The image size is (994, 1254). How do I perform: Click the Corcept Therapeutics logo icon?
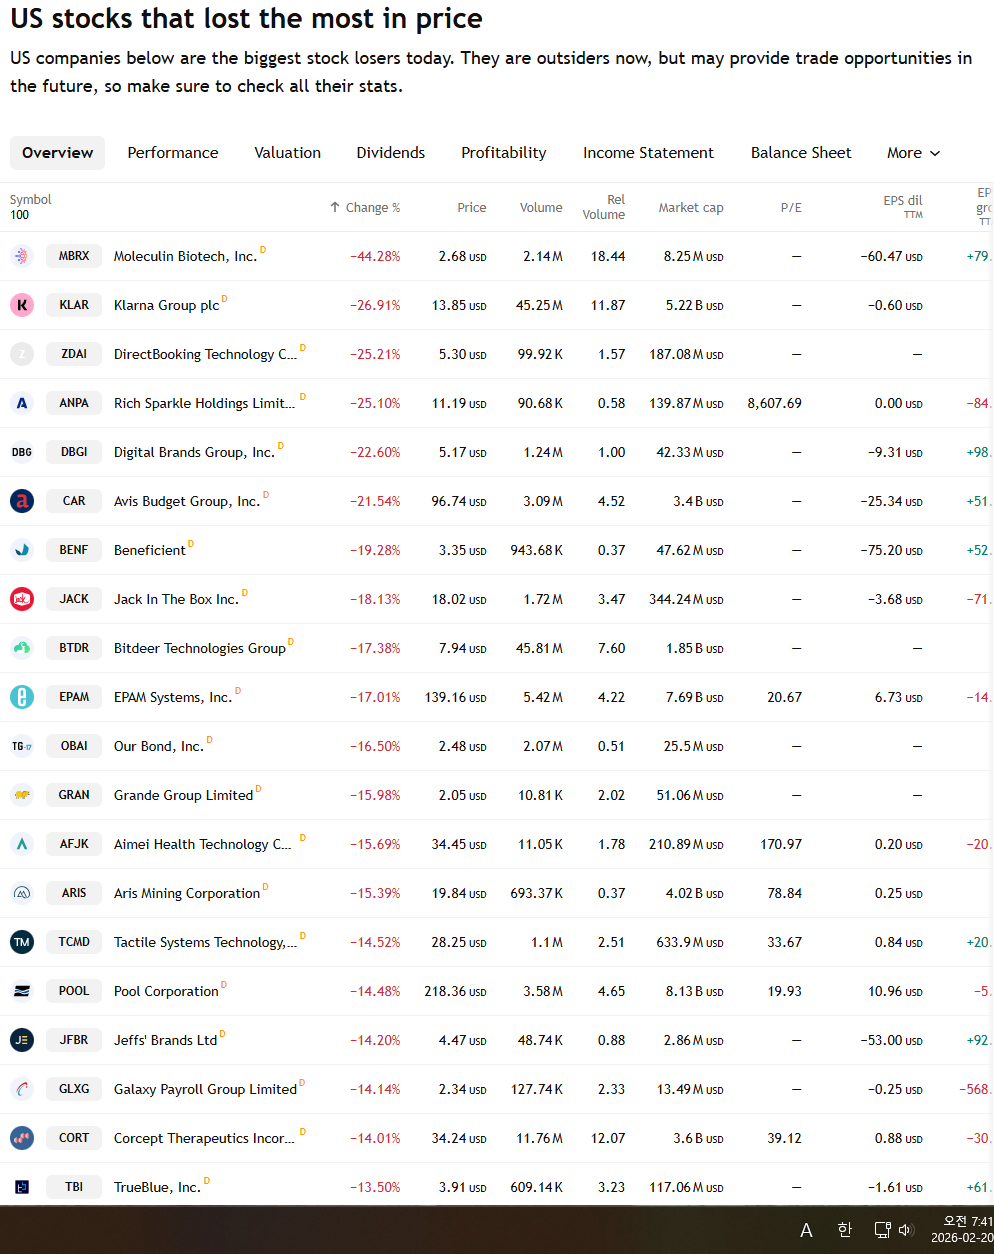pos(22,1138)
